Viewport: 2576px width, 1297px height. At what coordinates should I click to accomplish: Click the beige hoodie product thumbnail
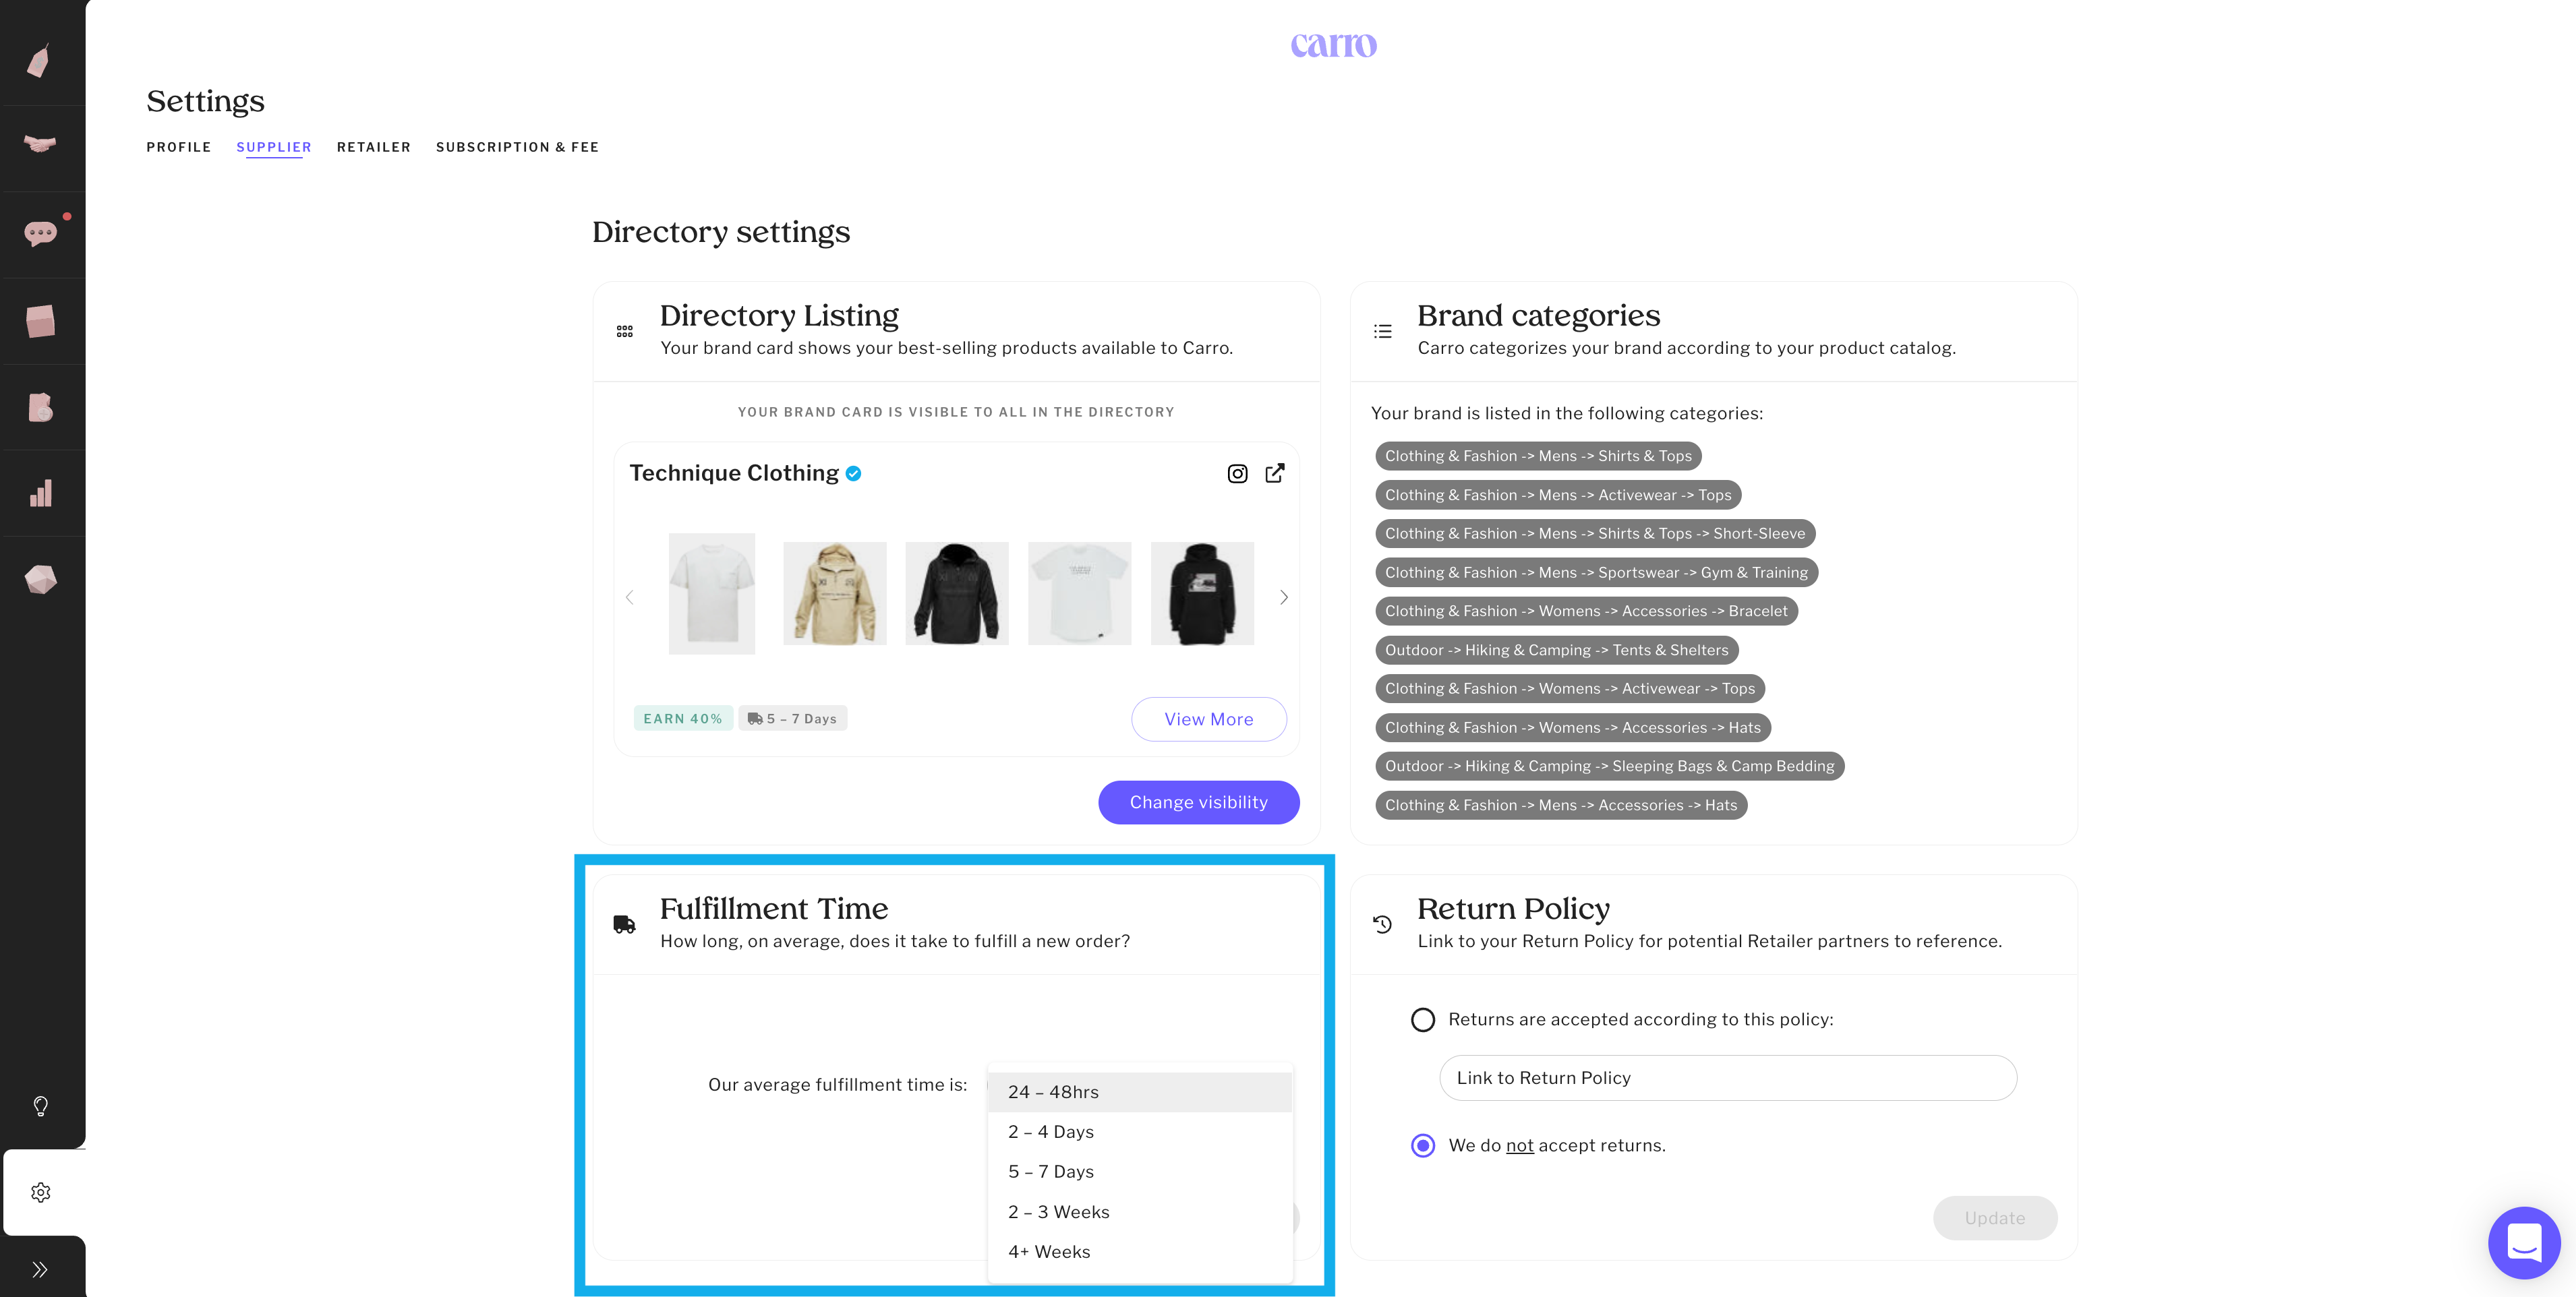[x=834, y=594]
